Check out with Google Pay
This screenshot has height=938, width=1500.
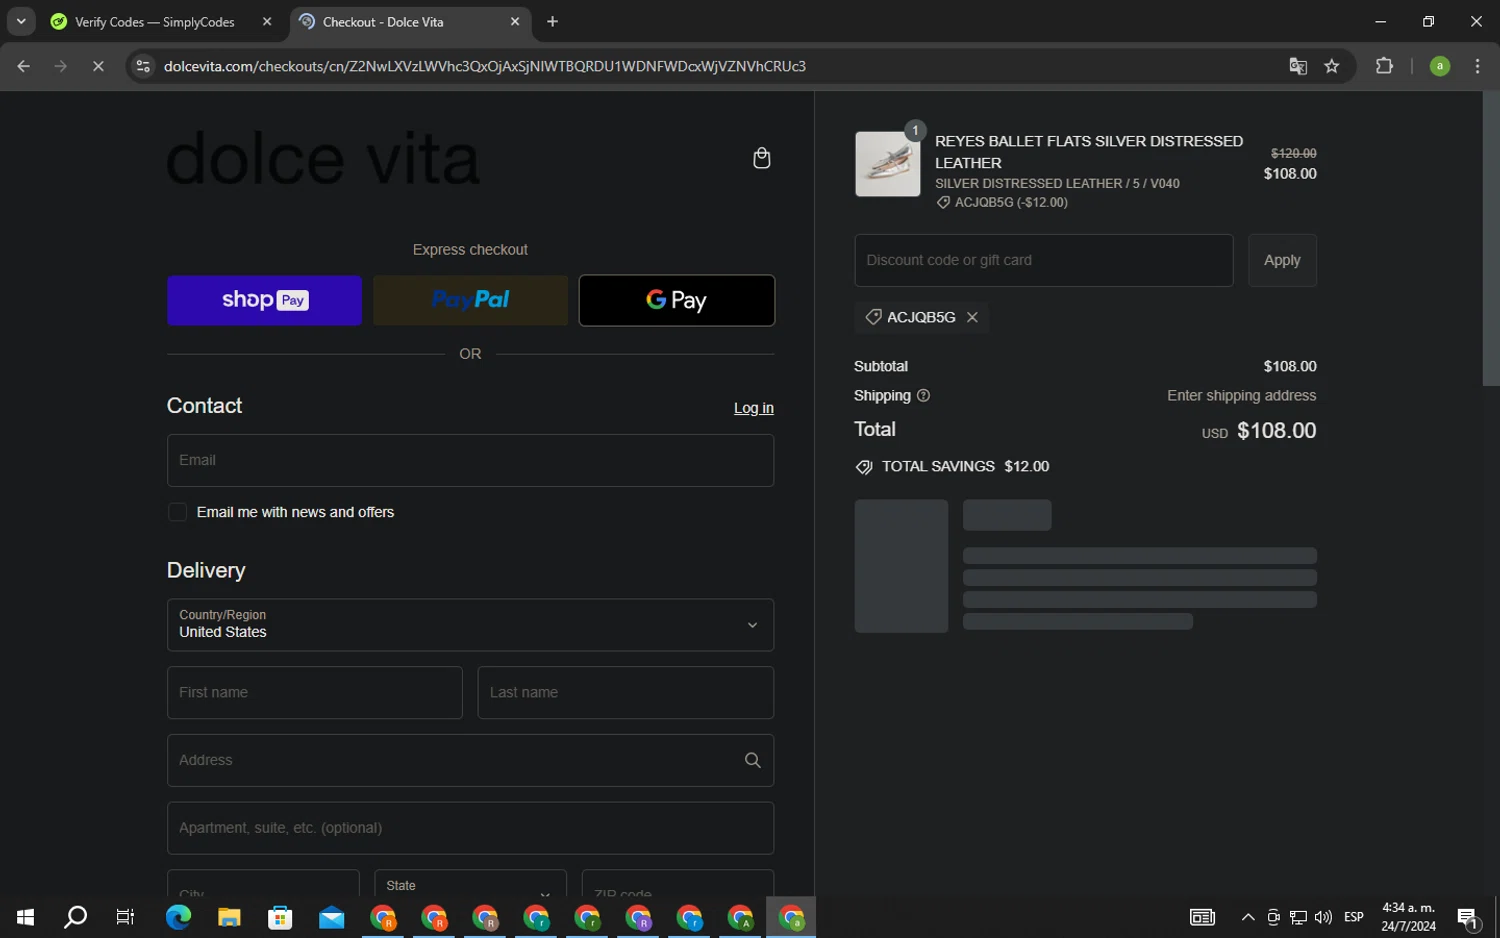coord(677,300)
